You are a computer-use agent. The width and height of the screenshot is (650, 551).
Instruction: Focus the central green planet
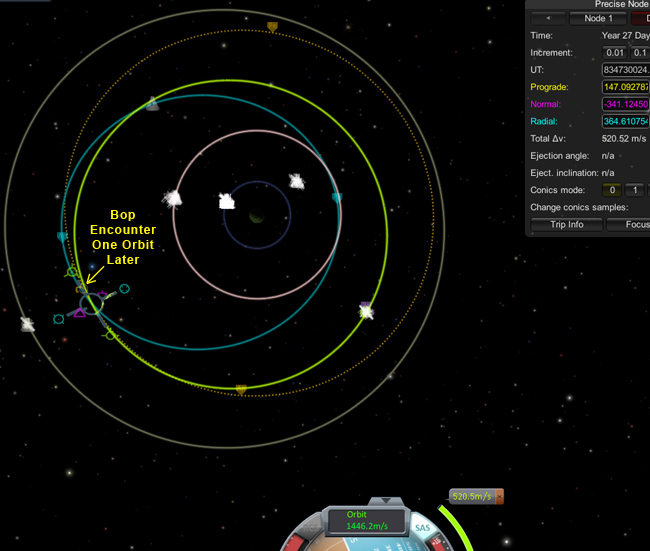[x=257, y=216]
